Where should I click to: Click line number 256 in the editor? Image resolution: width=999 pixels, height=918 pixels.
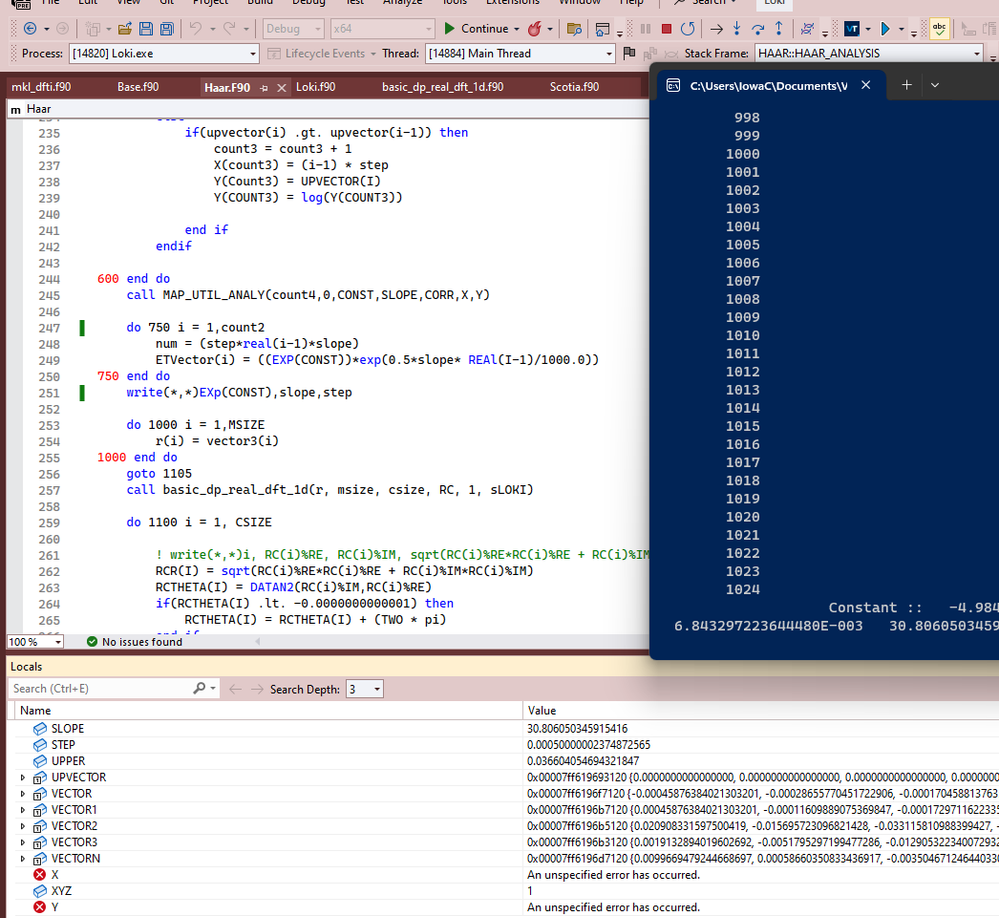tap(49, 474)
